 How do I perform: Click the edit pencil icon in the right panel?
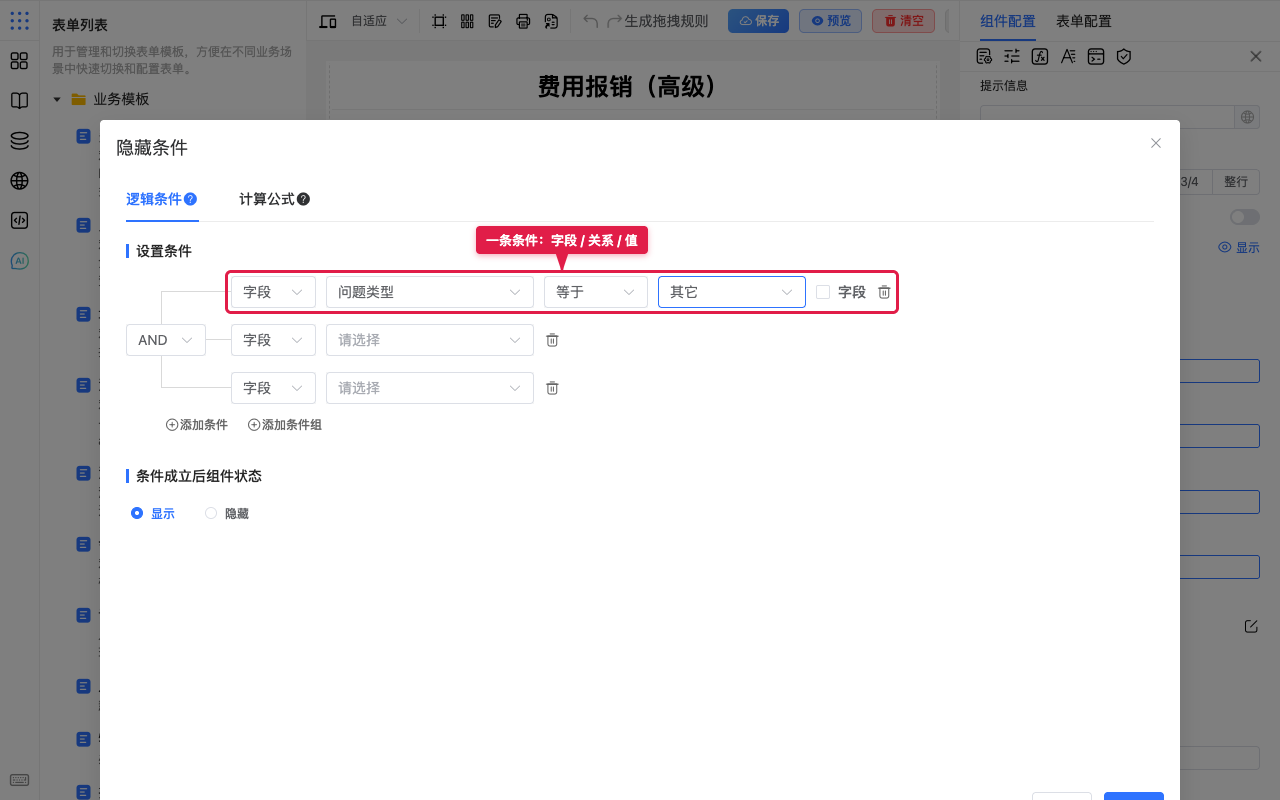[1251, 626]
